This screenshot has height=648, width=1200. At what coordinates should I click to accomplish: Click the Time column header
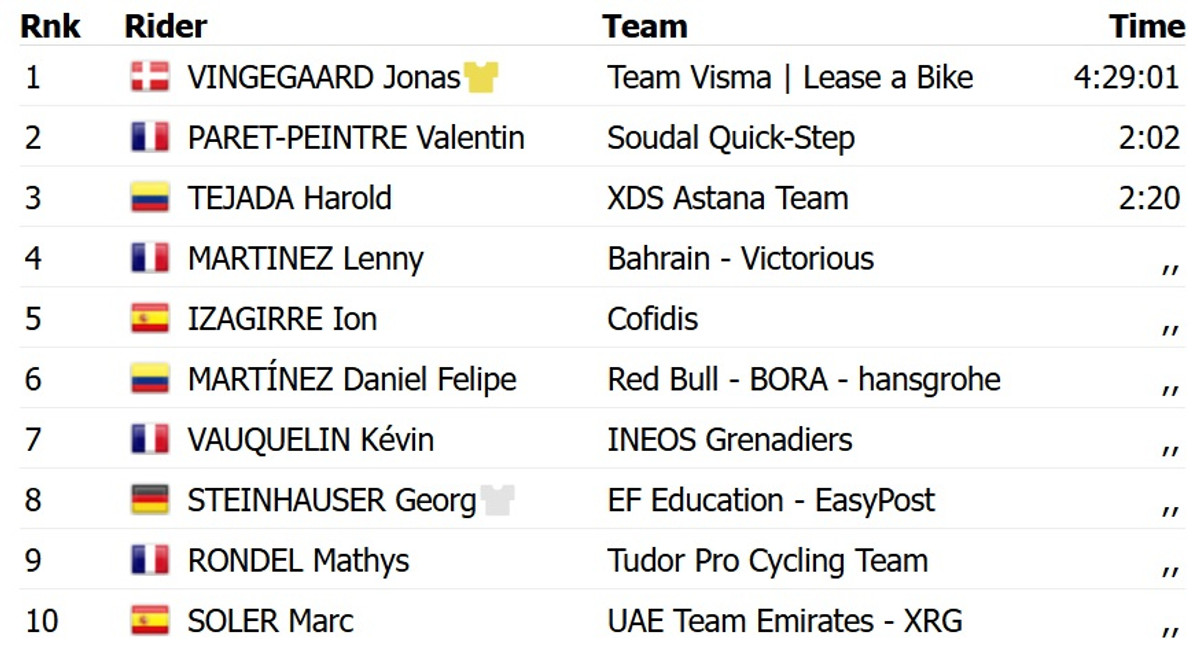1146,27
